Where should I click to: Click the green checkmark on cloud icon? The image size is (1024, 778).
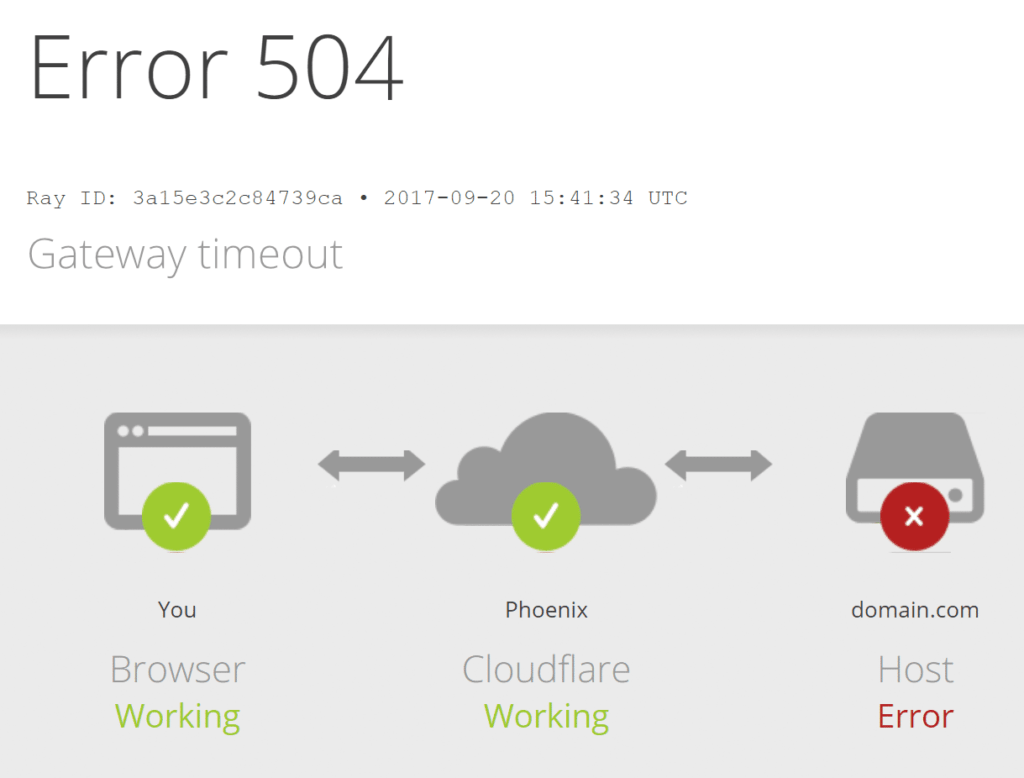point(546,516)
